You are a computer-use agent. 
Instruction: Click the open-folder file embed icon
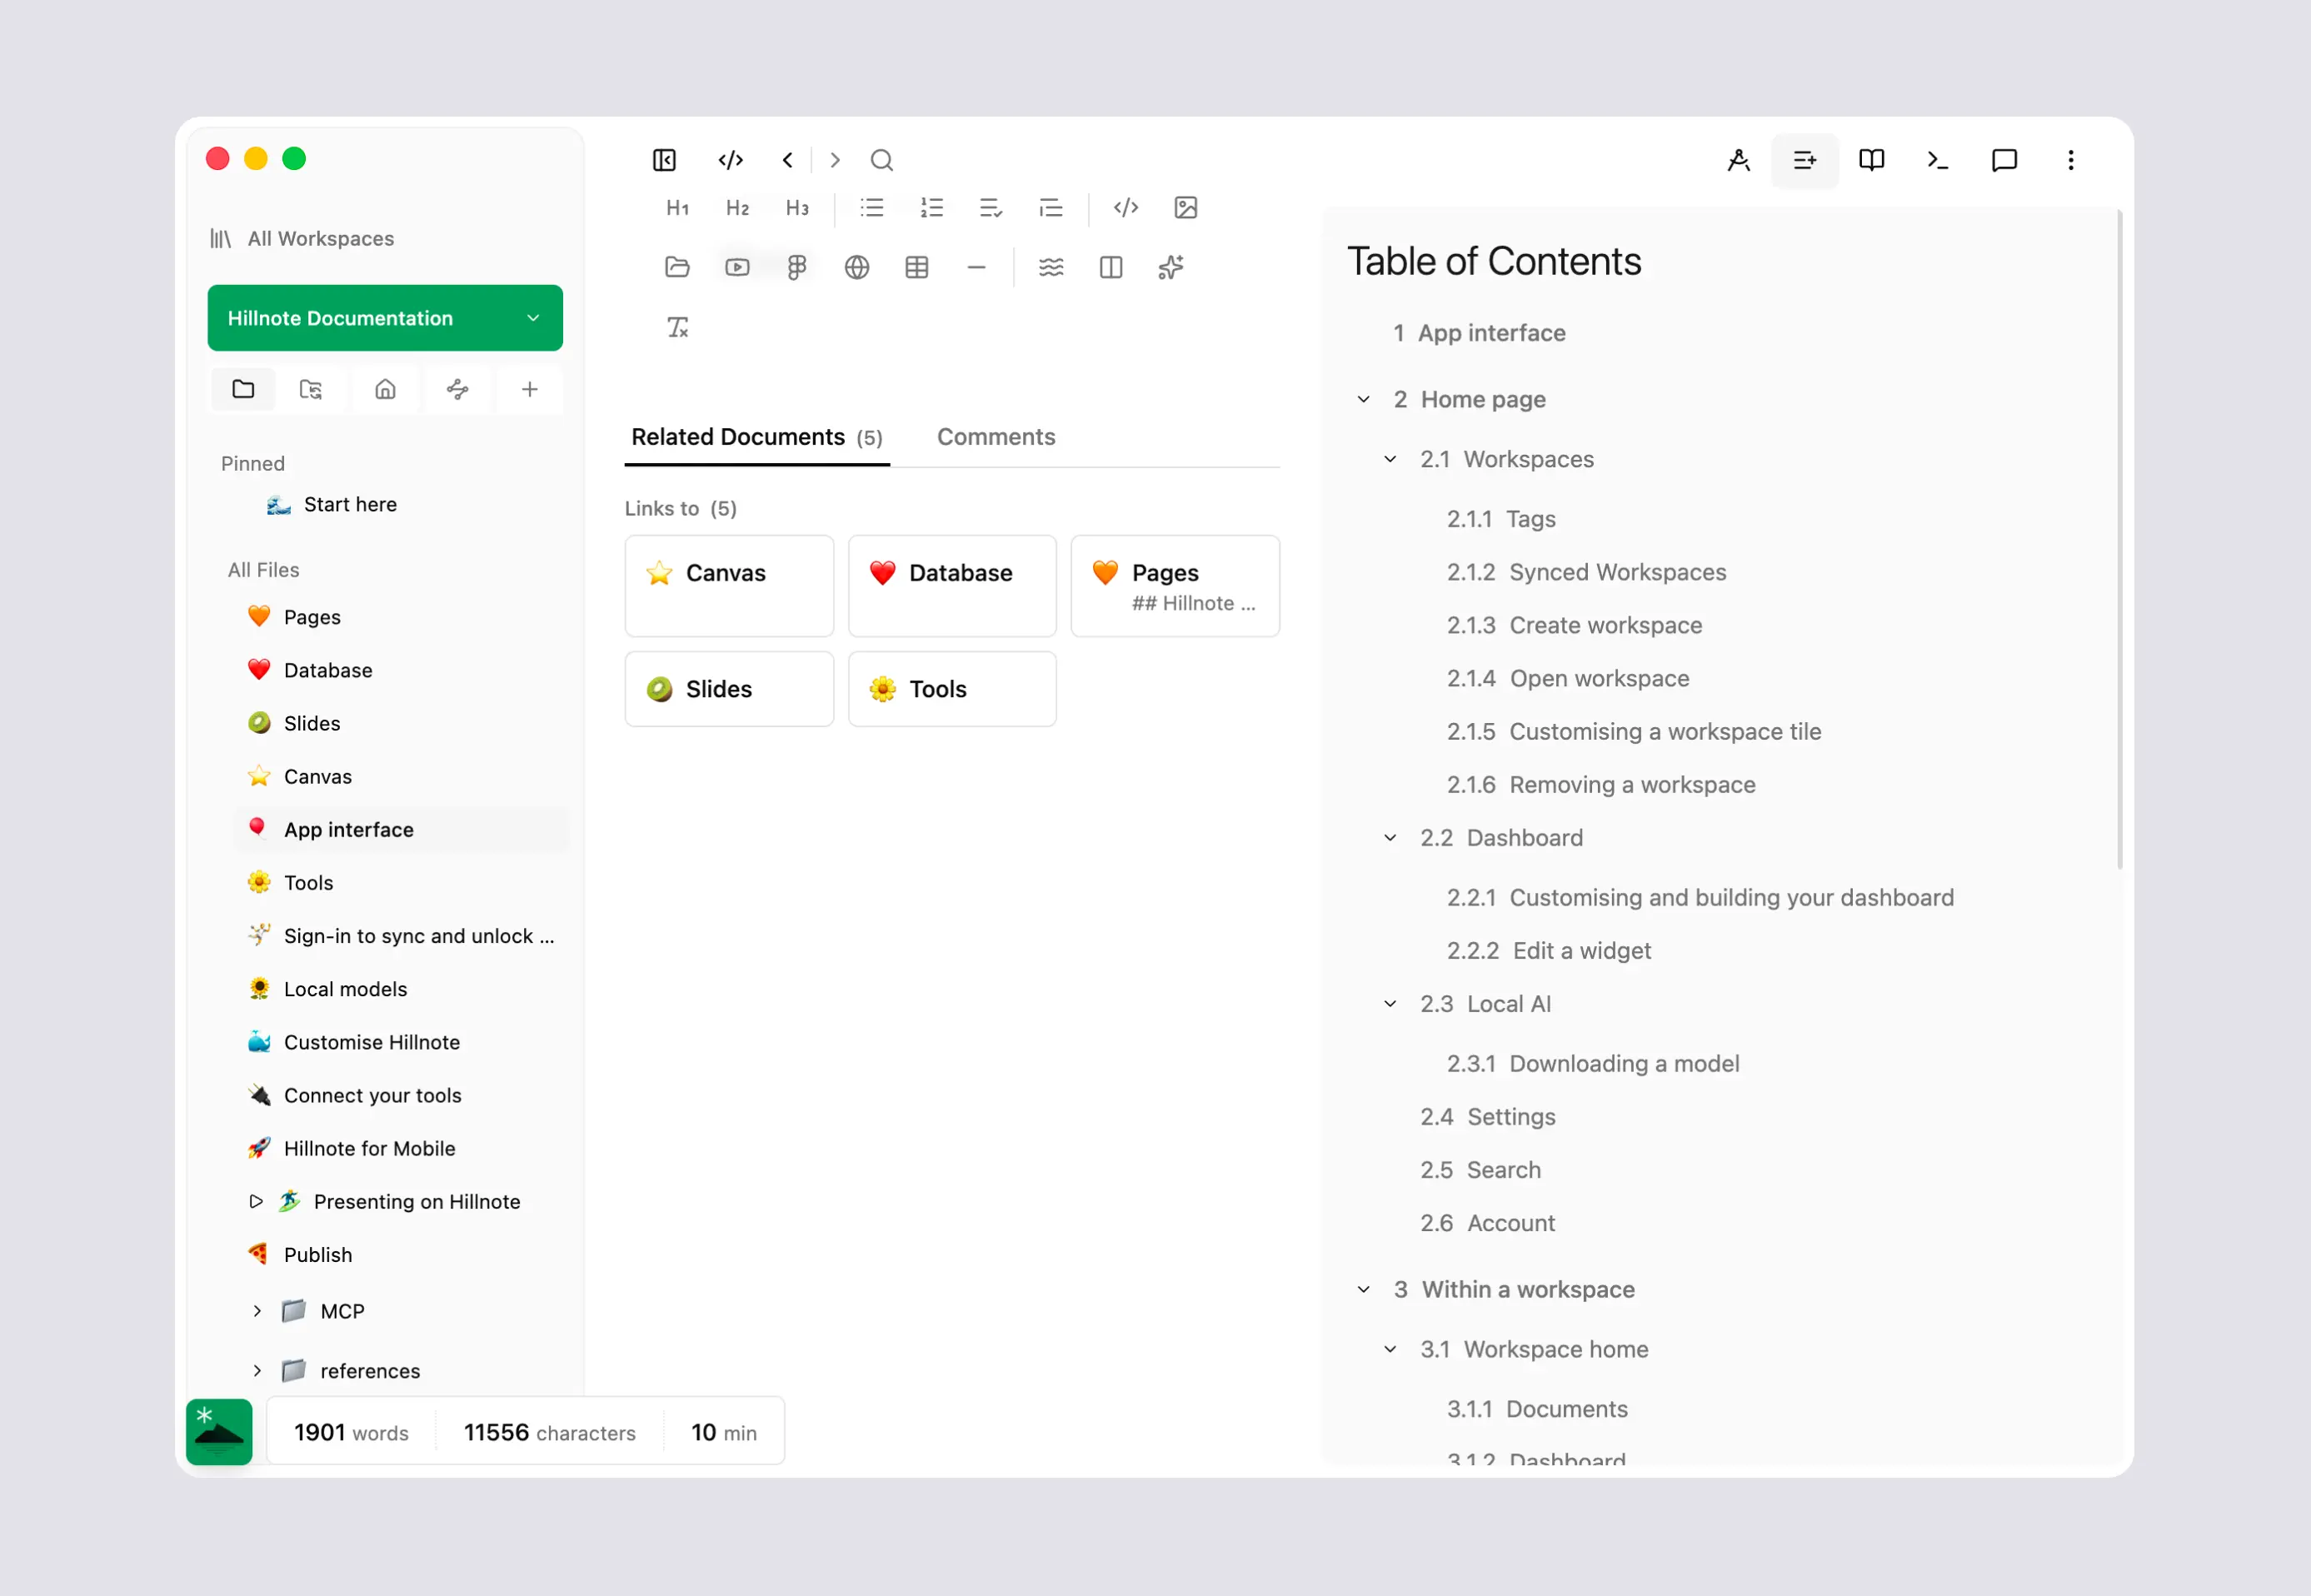coord(677,267)
